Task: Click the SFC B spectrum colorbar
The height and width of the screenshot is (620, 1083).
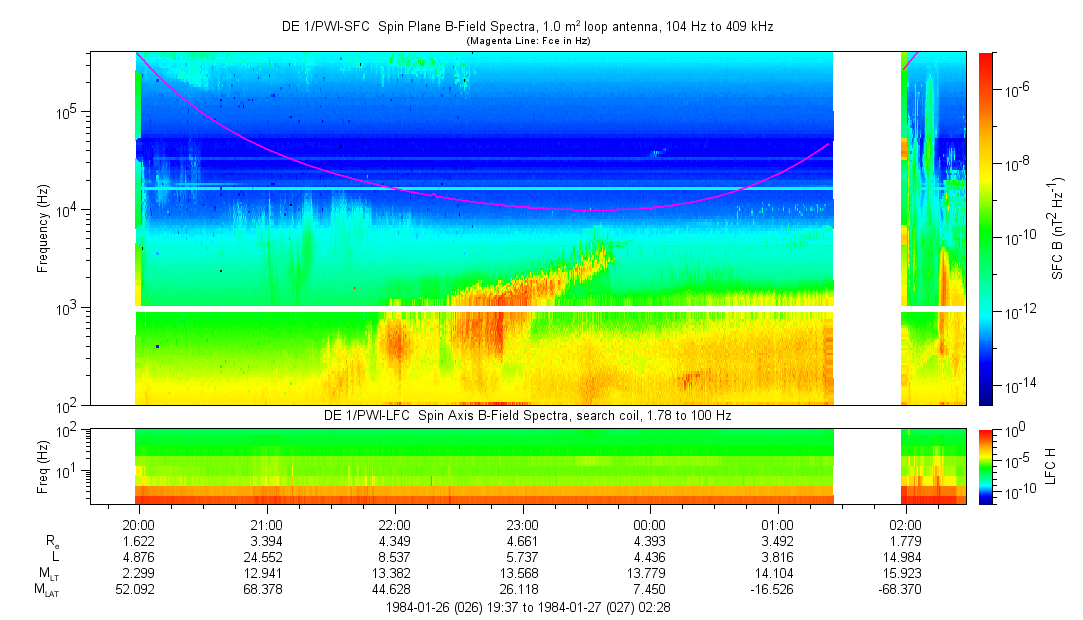Action: tap(985, 228)
